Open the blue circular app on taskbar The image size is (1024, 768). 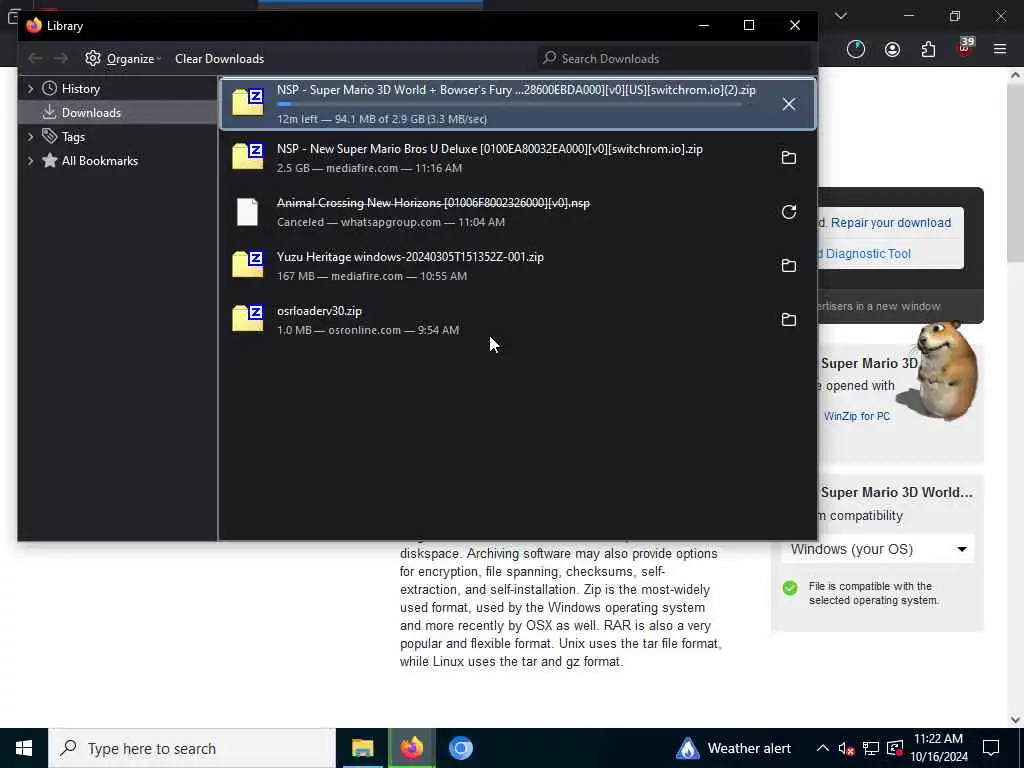(x=460, y=748)
